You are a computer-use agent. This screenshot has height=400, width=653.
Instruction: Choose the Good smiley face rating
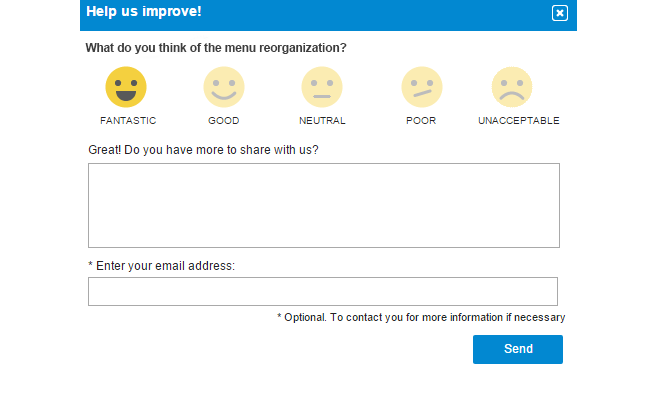[x=224, y=87]
